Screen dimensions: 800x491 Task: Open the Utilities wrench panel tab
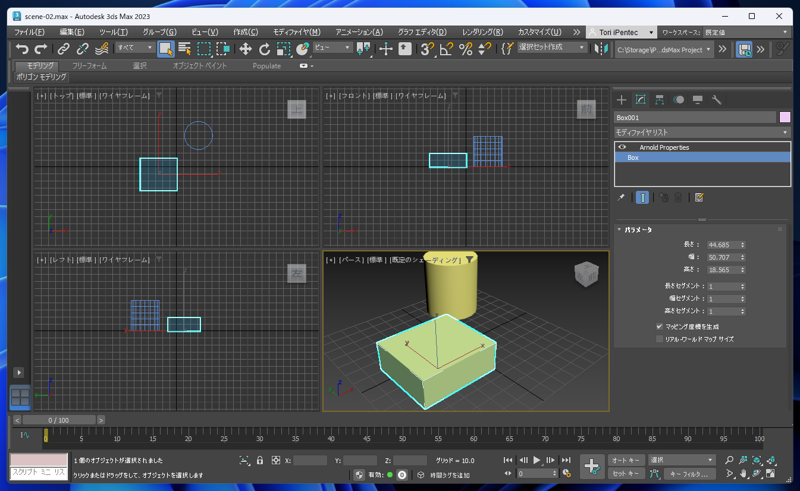(x=716, y=100)
